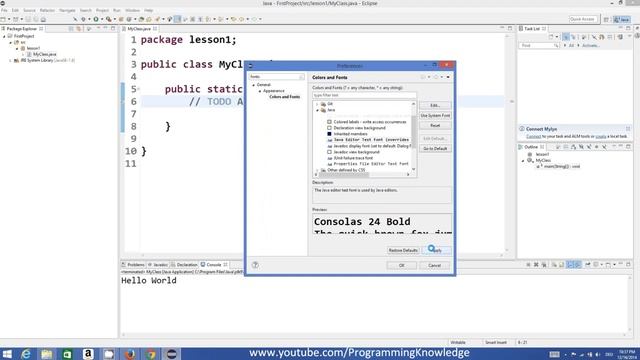Screen dimensions: 640x360
Task: Toggle Categorized view in Task List toolbar
Action: click(566, 37)
